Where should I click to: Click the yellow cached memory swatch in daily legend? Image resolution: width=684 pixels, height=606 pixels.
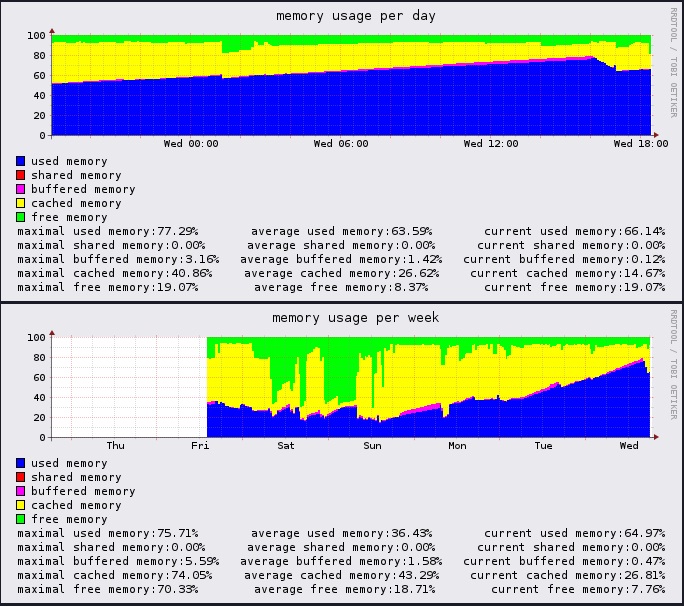tap(21, 203)
